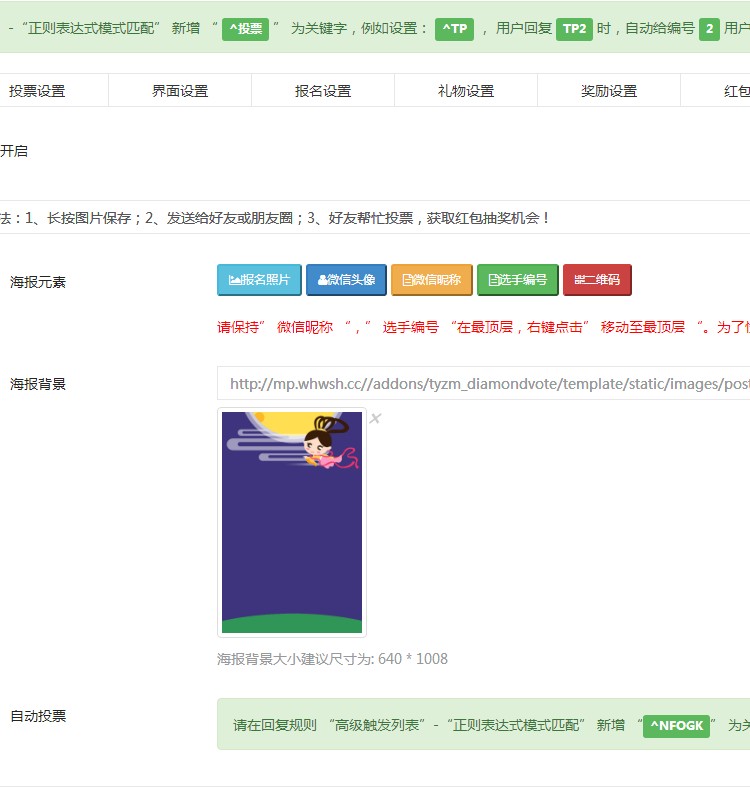The width and height of the screenshot is (750, 789).
Task: Open the 奖励设置 tab
Action: [x=609, y=91]
